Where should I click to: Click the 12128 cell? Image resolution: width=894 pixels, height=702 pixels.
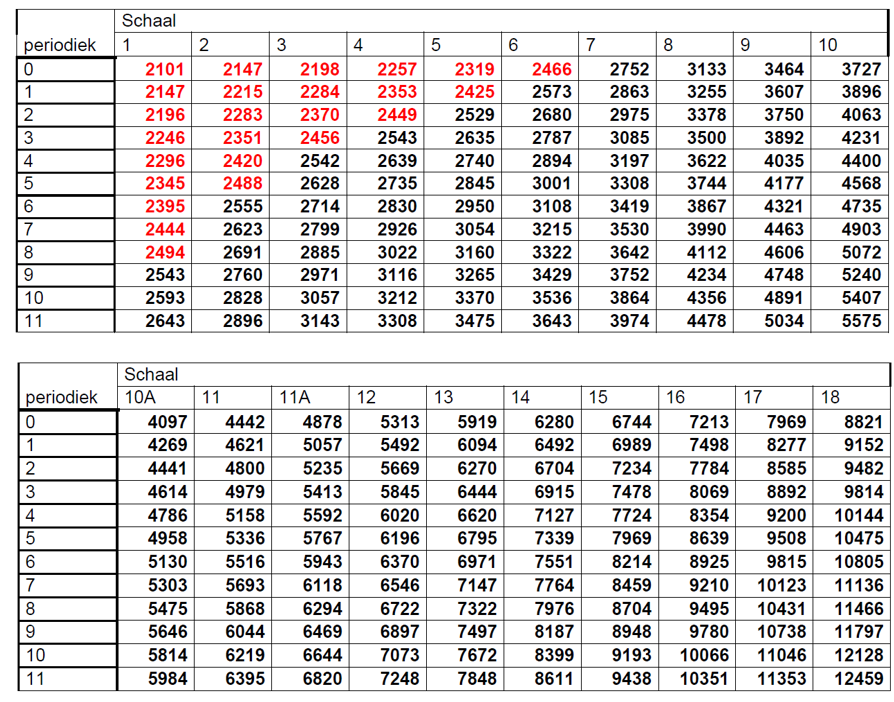859,655
